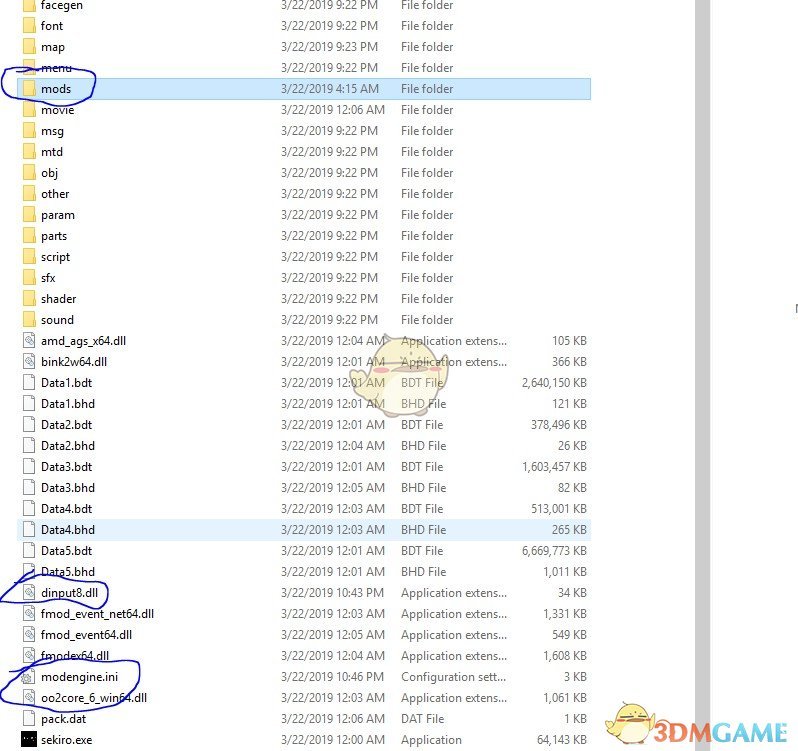
Task: Click the 2,640,150 KB size value
Action: (x=554, y=383)
